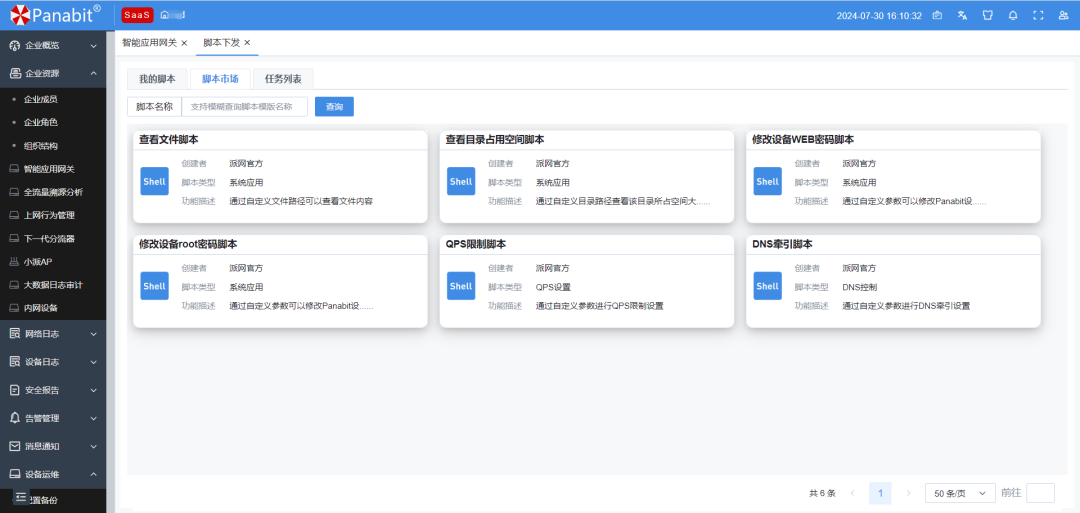This screenshot has width=1080, height=513.
Task: Click the sidebar collapse icon at bottom left
Action: point(21,497)
